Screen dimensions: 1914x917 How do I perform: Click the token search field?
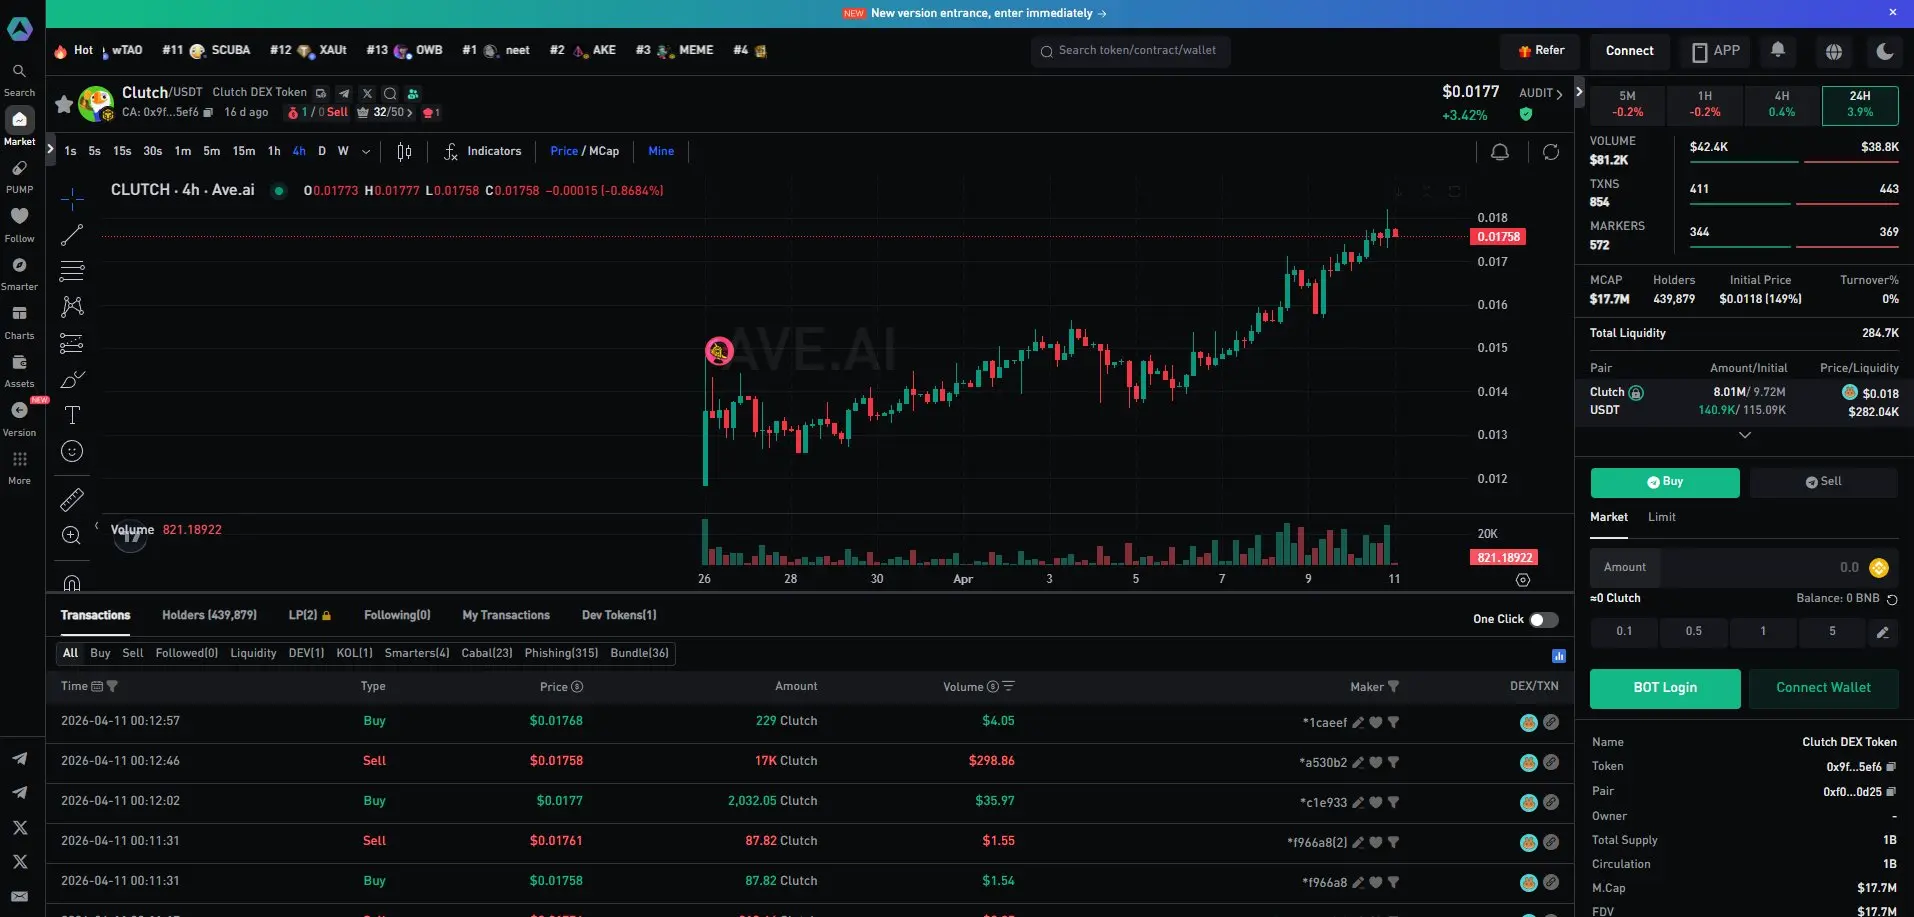click(1130, 51)
